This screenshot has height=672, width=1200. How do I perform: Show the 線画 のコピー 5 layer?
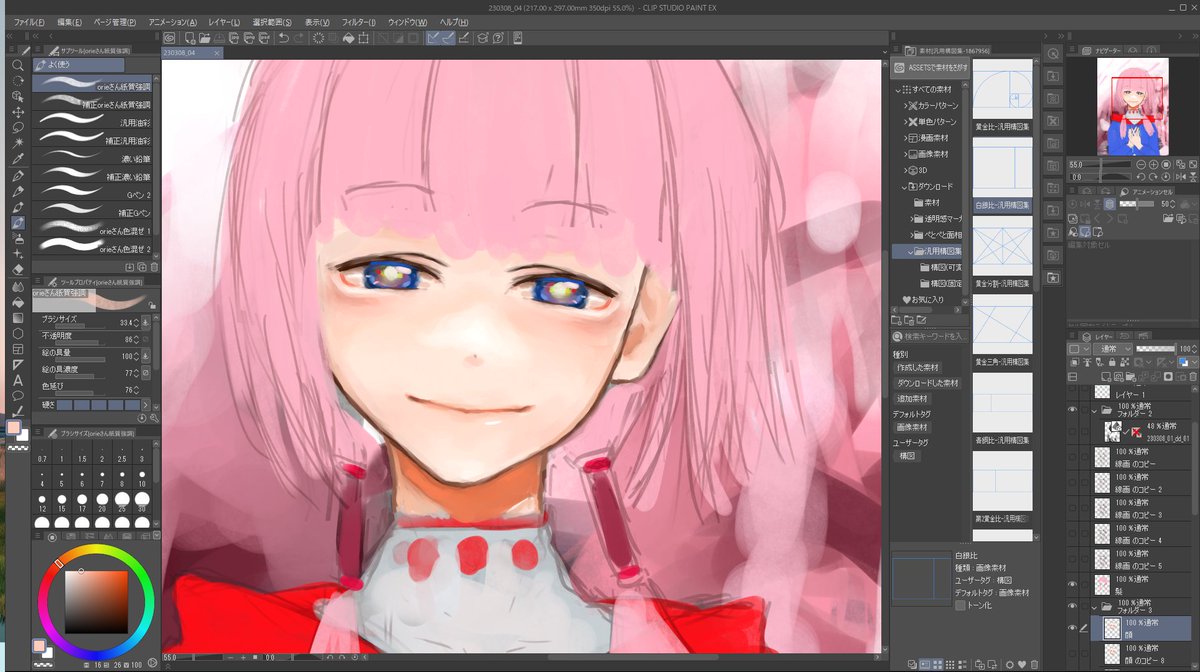click(1073, 559)
